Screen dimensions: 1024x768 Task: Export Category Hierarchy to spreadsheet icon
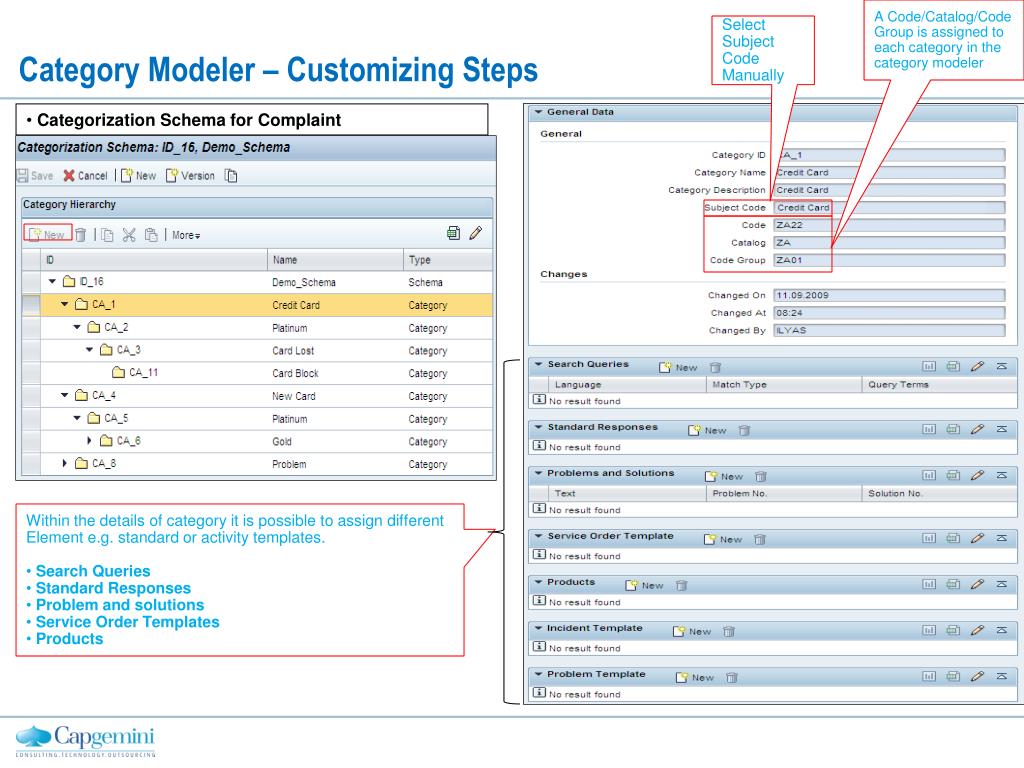[x=454, y=233]
